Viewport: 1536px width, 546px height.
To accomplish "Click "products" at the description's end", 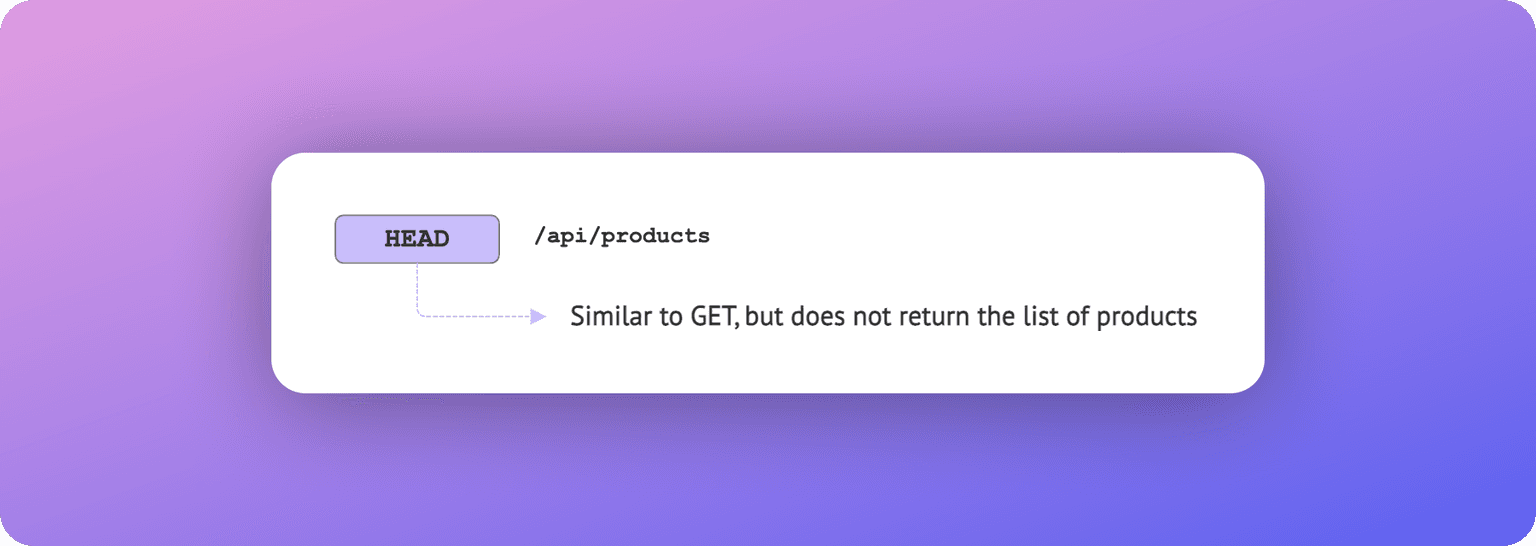I will click(1146, 318).
